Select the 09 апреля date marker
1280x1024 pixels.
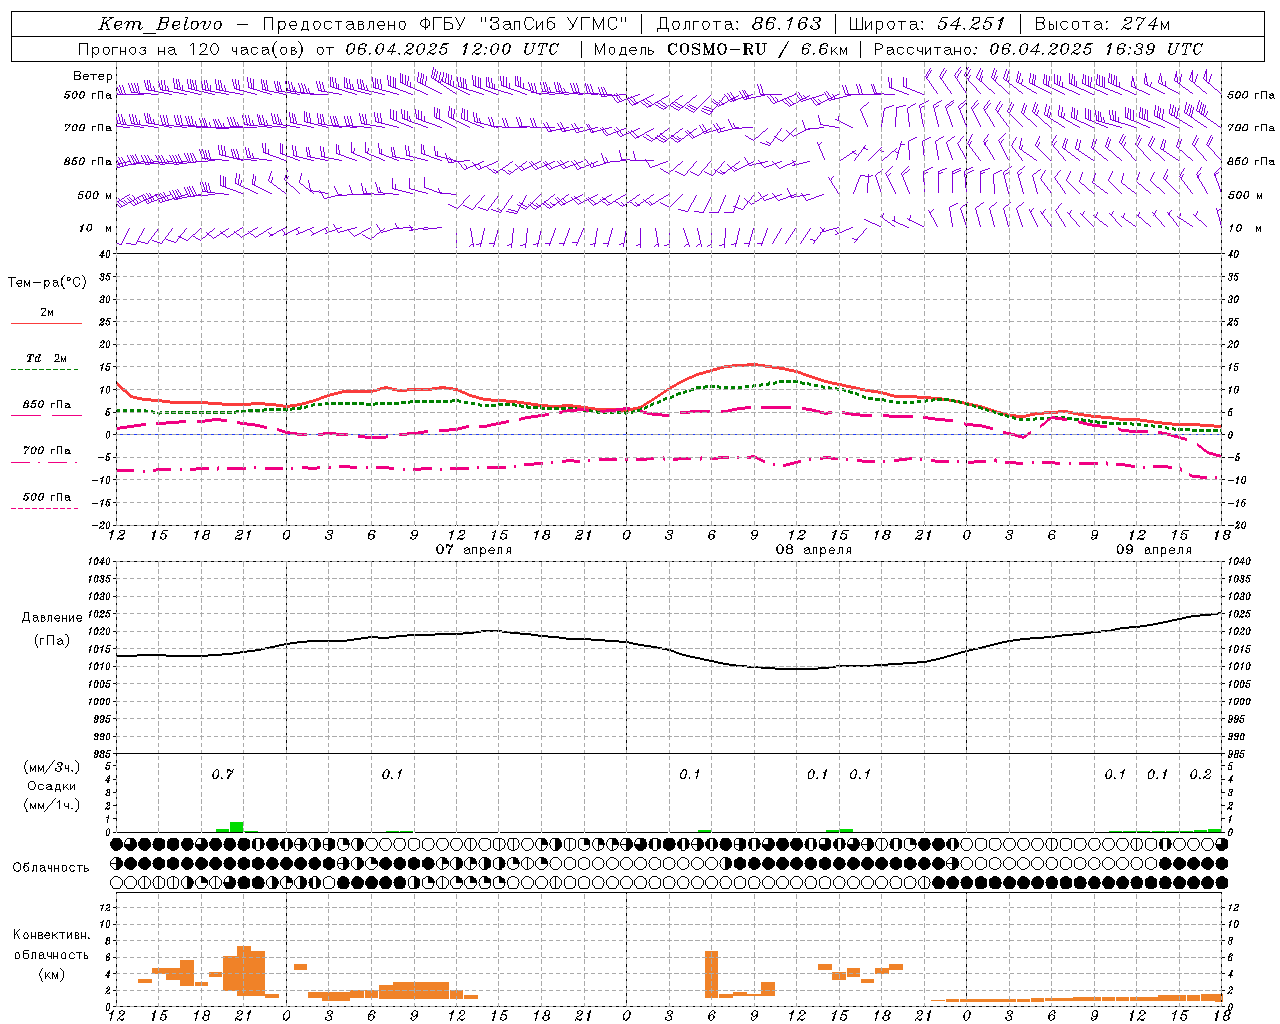pos(1154,550)
